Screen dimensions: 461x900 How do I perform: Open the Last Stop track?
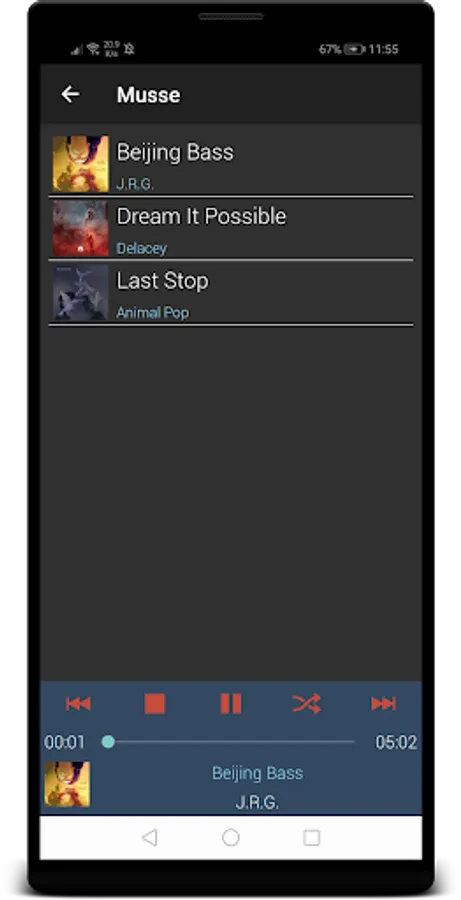coord(231,293)
